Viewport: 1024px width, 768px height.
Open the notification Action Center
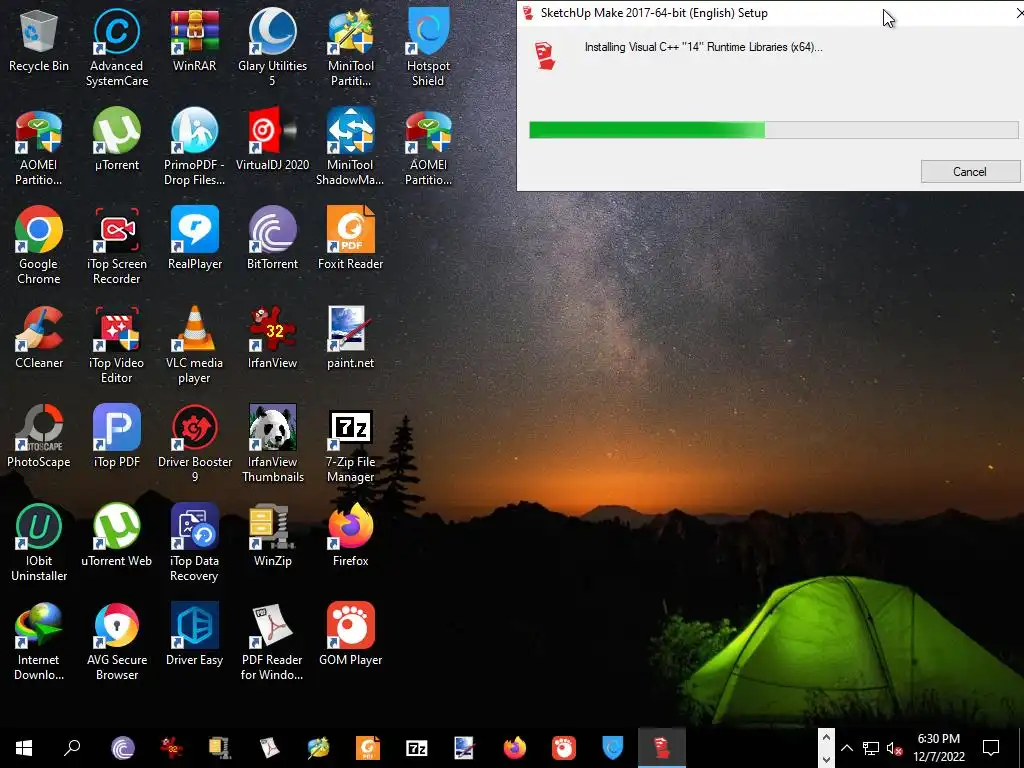pyautogui.click(x=991, y=748)
